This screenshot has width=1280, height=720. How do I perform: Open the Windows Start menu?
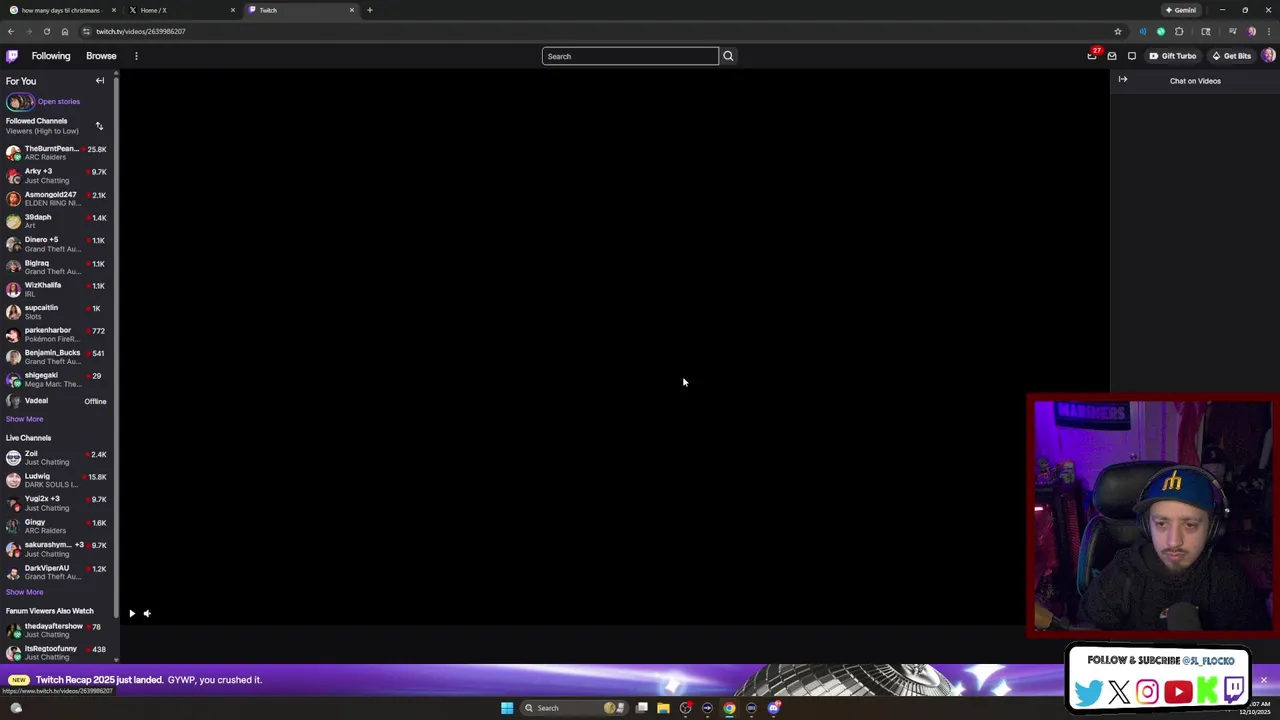click(507, 708)
